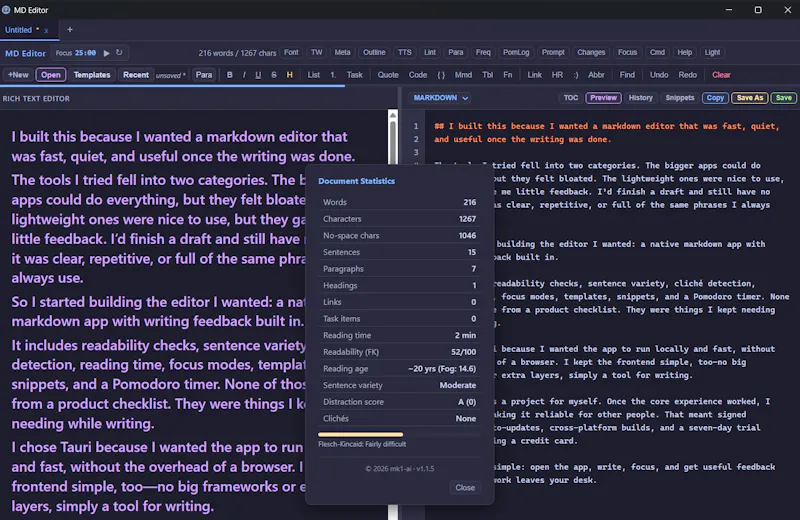Undo the last edit
800x520 pixels.
pos(659,75)
